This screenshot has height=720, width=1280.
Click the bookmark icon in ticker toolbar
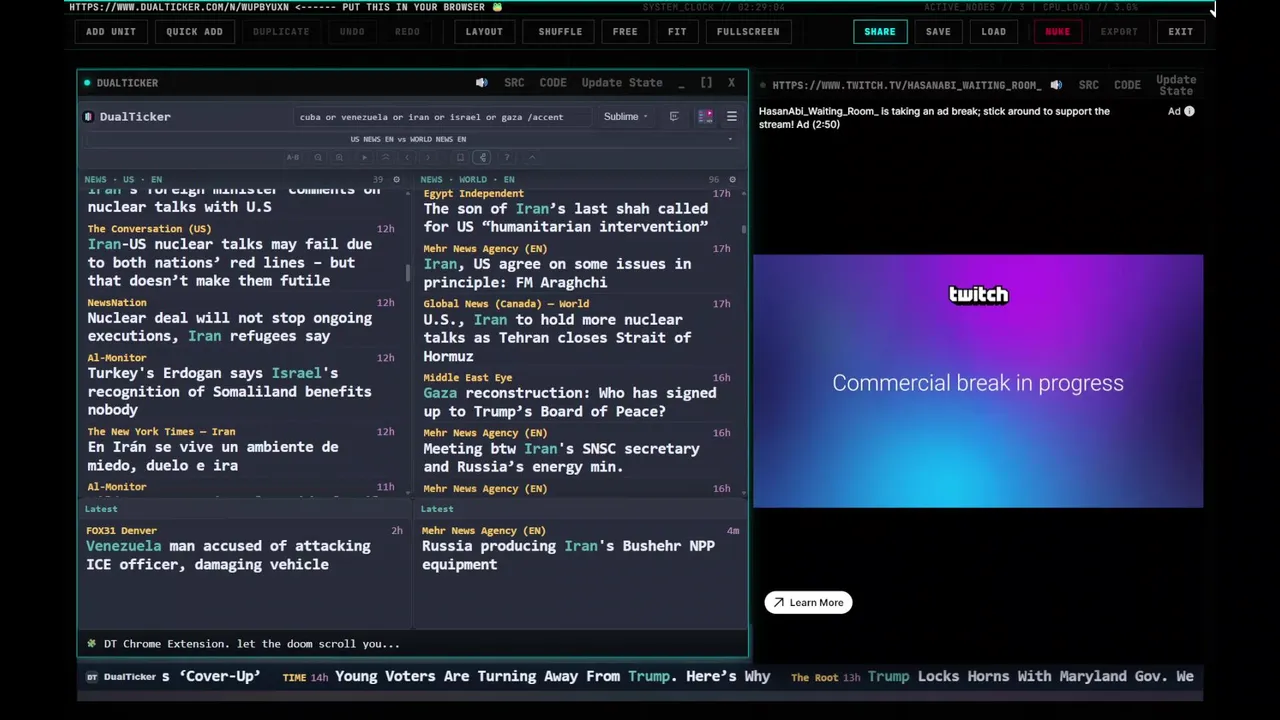coord(460,157)
